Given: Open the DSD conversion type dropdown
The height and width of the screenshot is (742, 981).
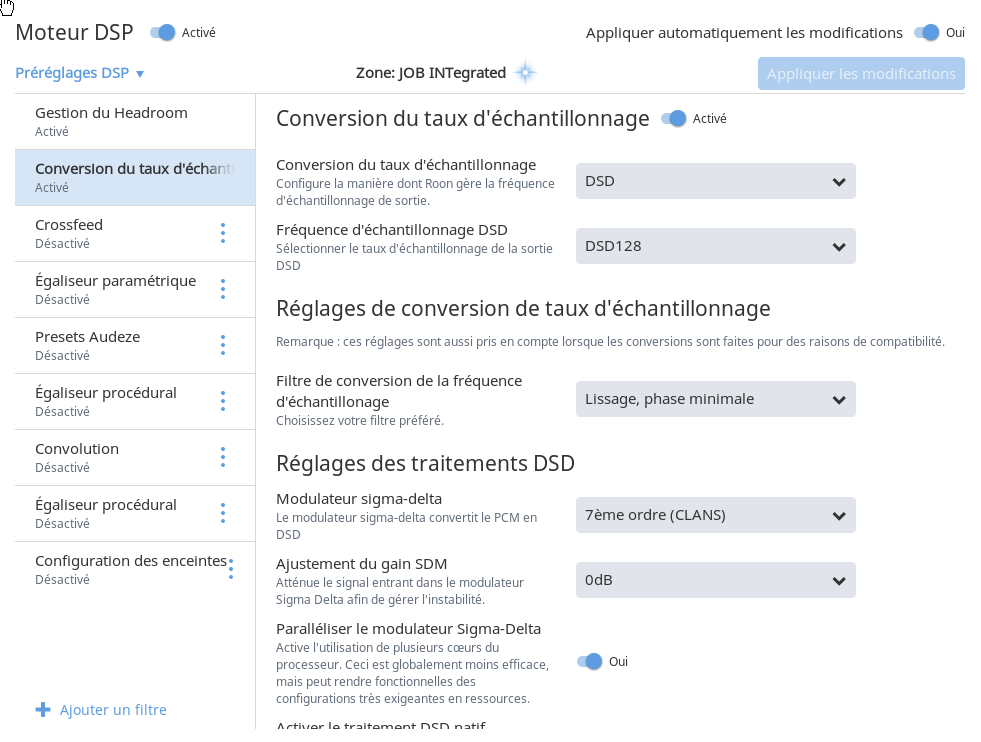Looking at the screenshot, I should pos(715,181).
